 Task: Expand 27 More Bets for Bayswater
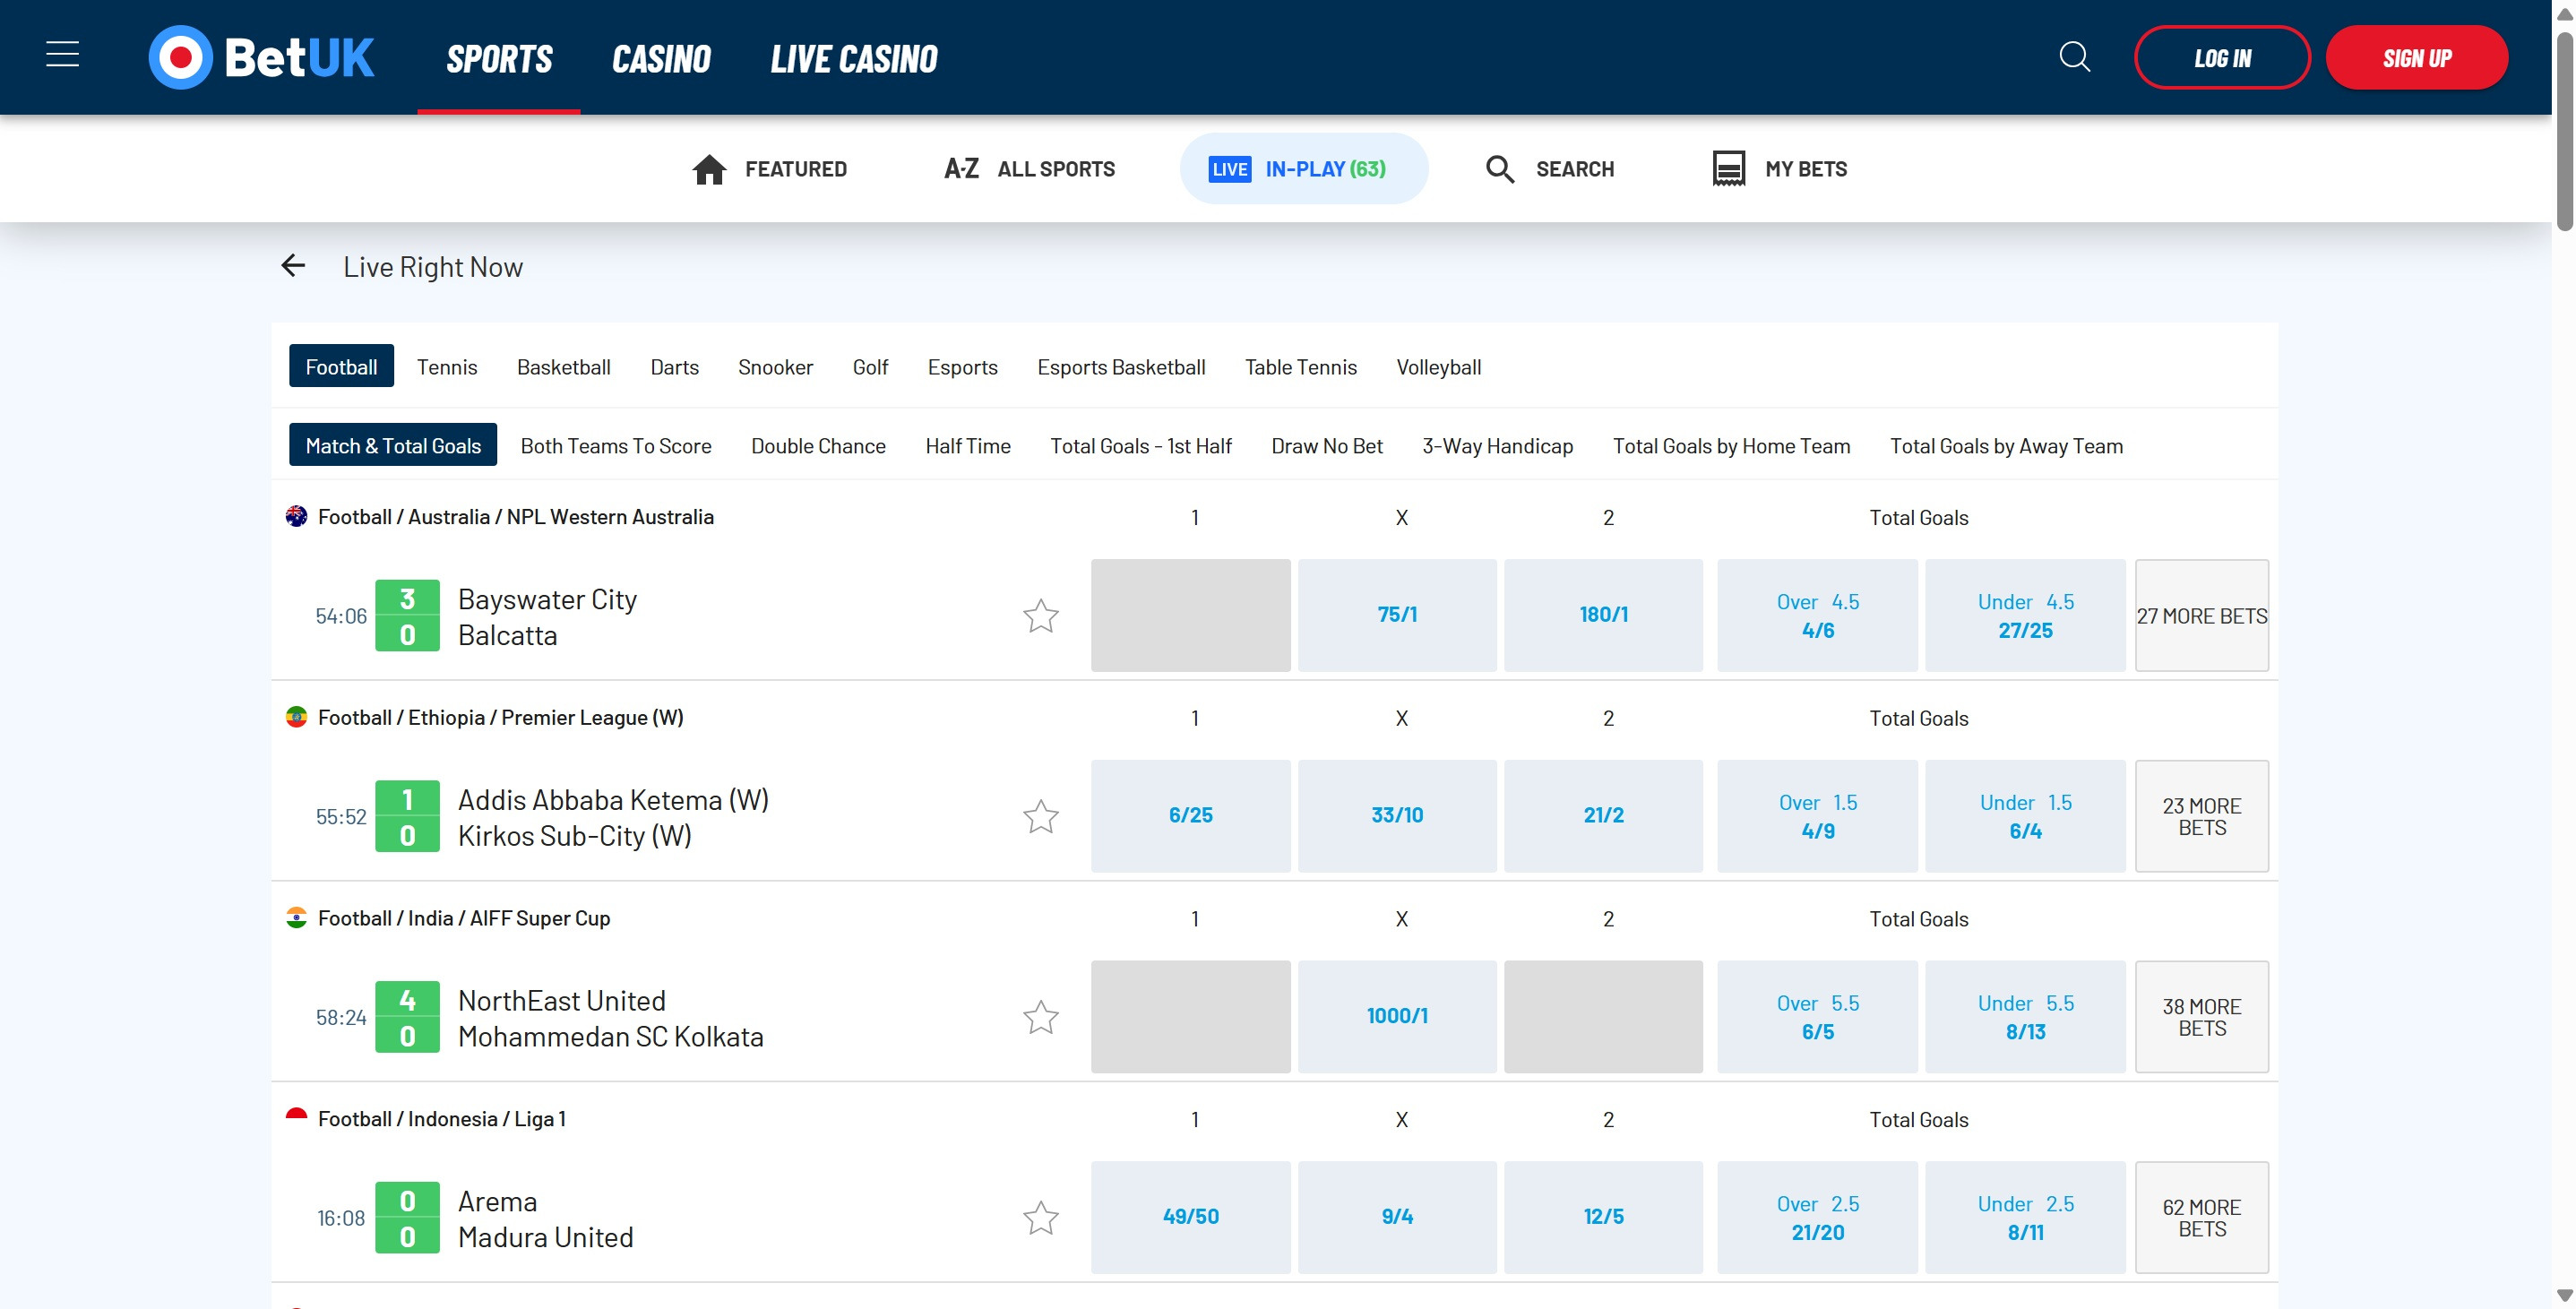[2201, 616]
